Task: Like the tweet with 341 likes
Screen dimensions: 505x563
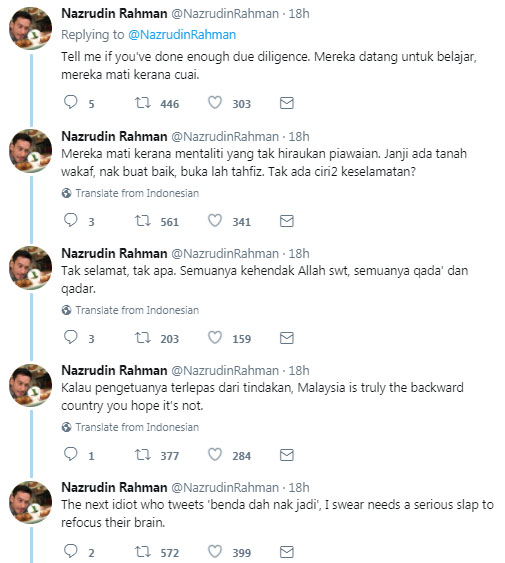Action: (215, 220)
